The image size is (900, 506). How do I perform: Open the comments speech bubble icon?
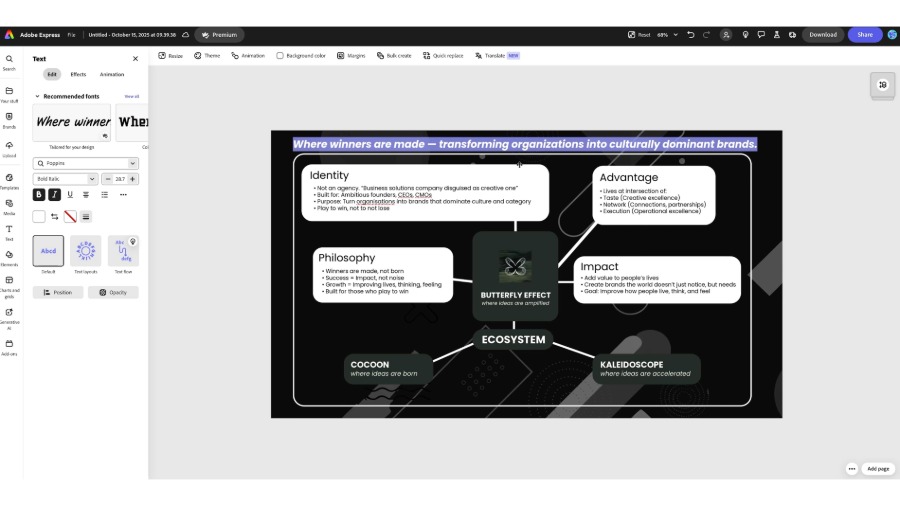click(761, 34)
